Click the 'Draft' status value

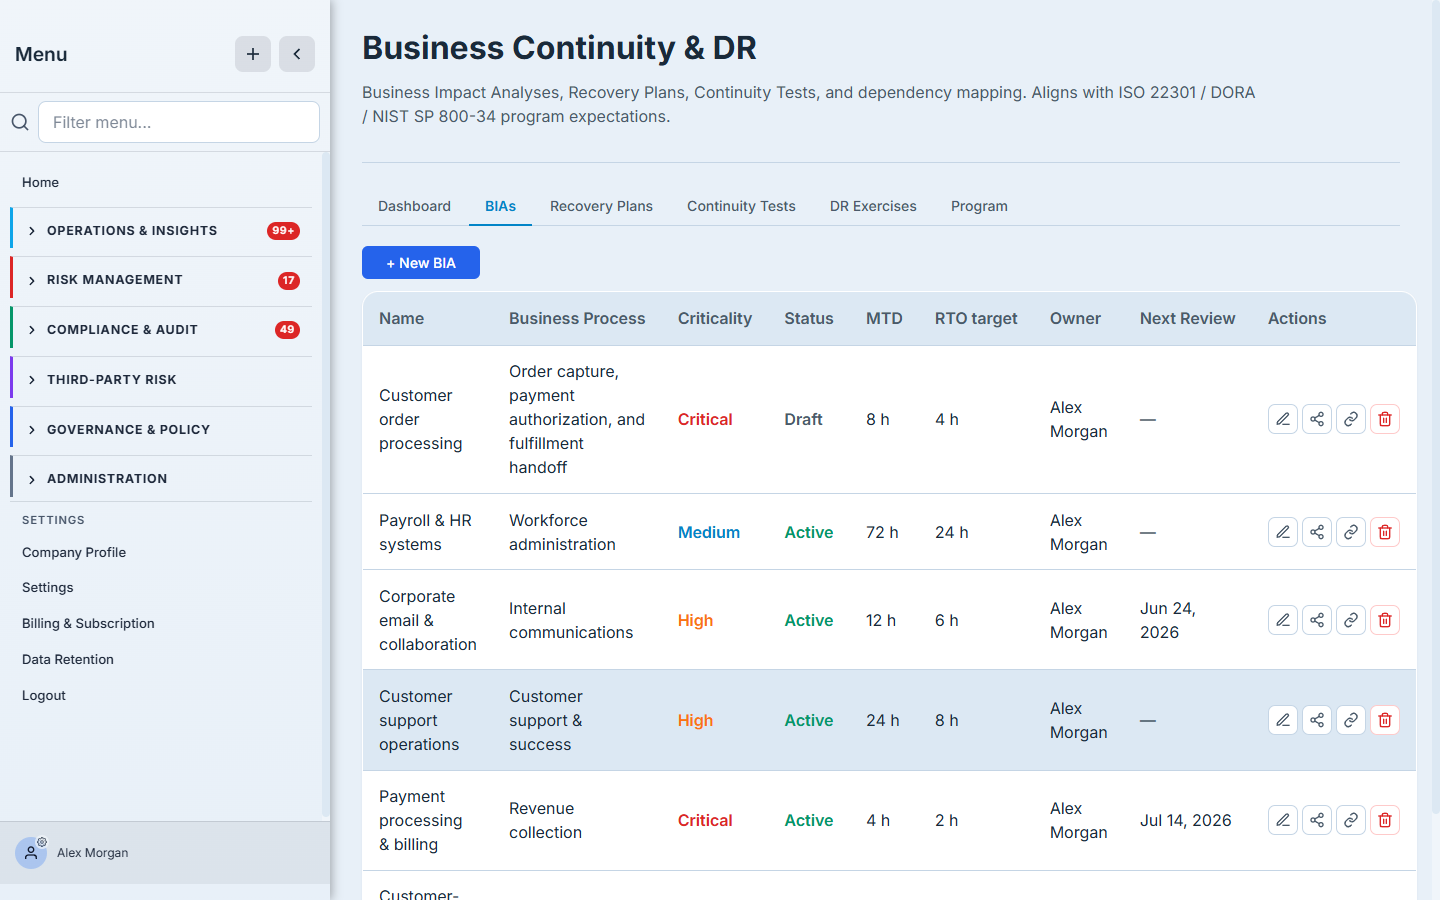(x=803, y=419)
